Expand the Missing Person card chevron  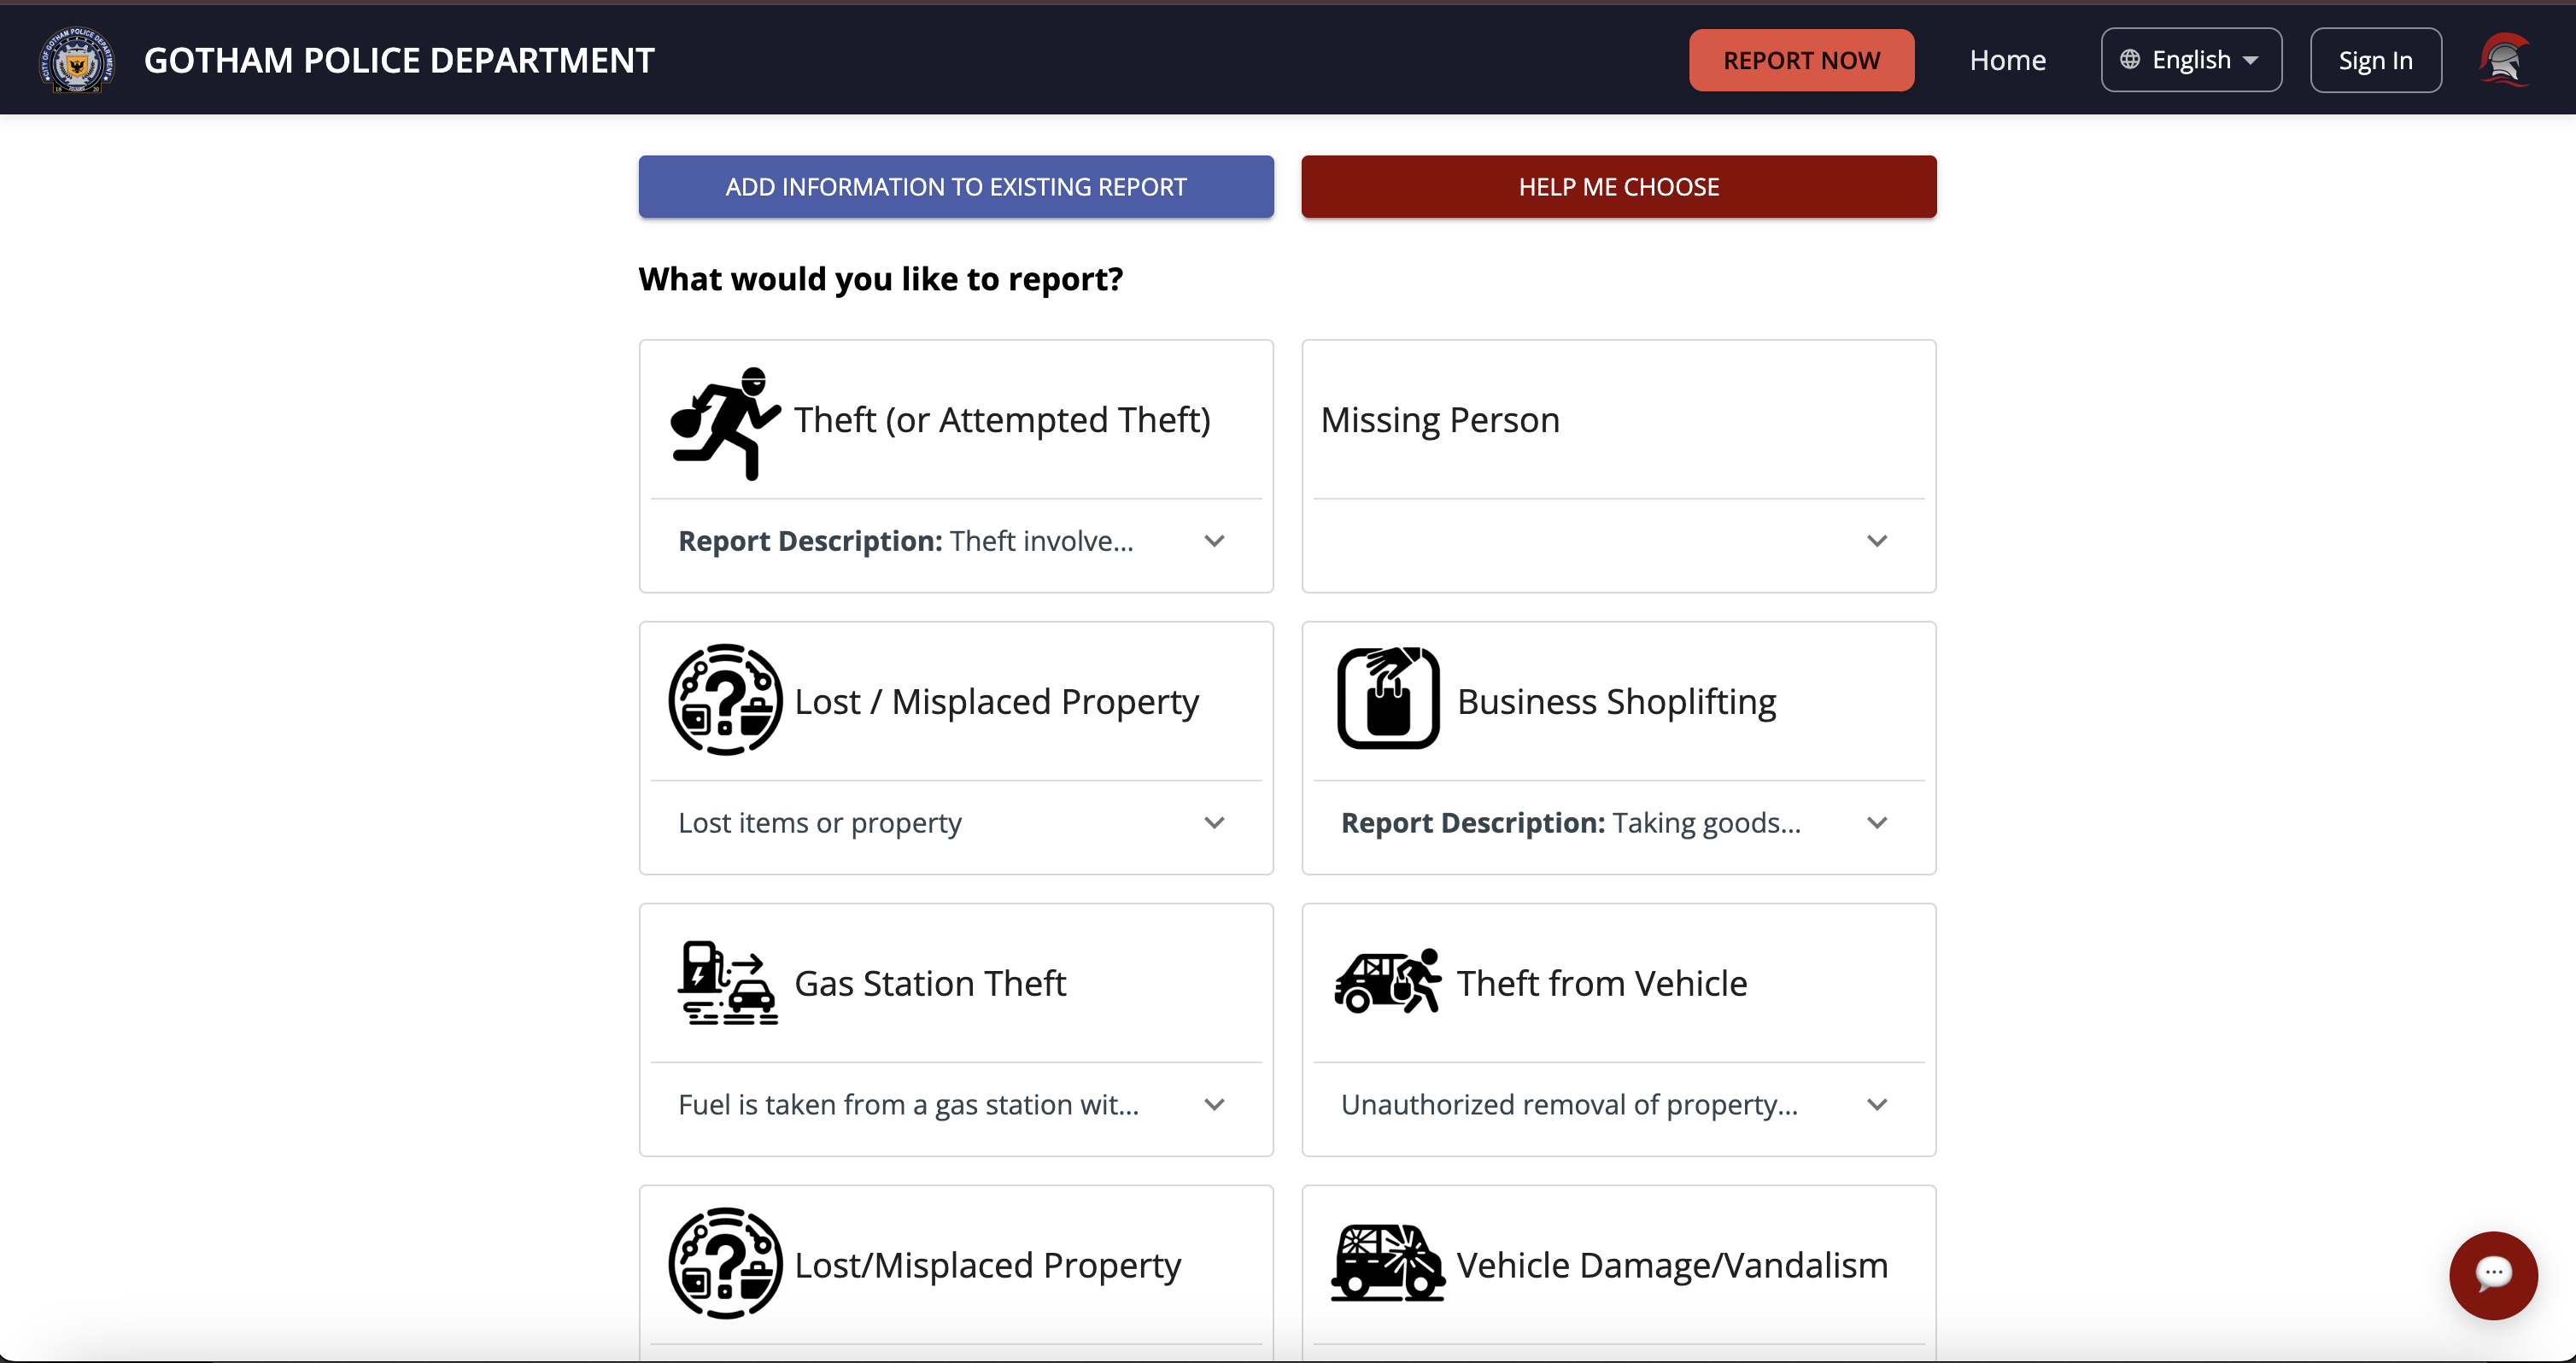click(1877, 541)
